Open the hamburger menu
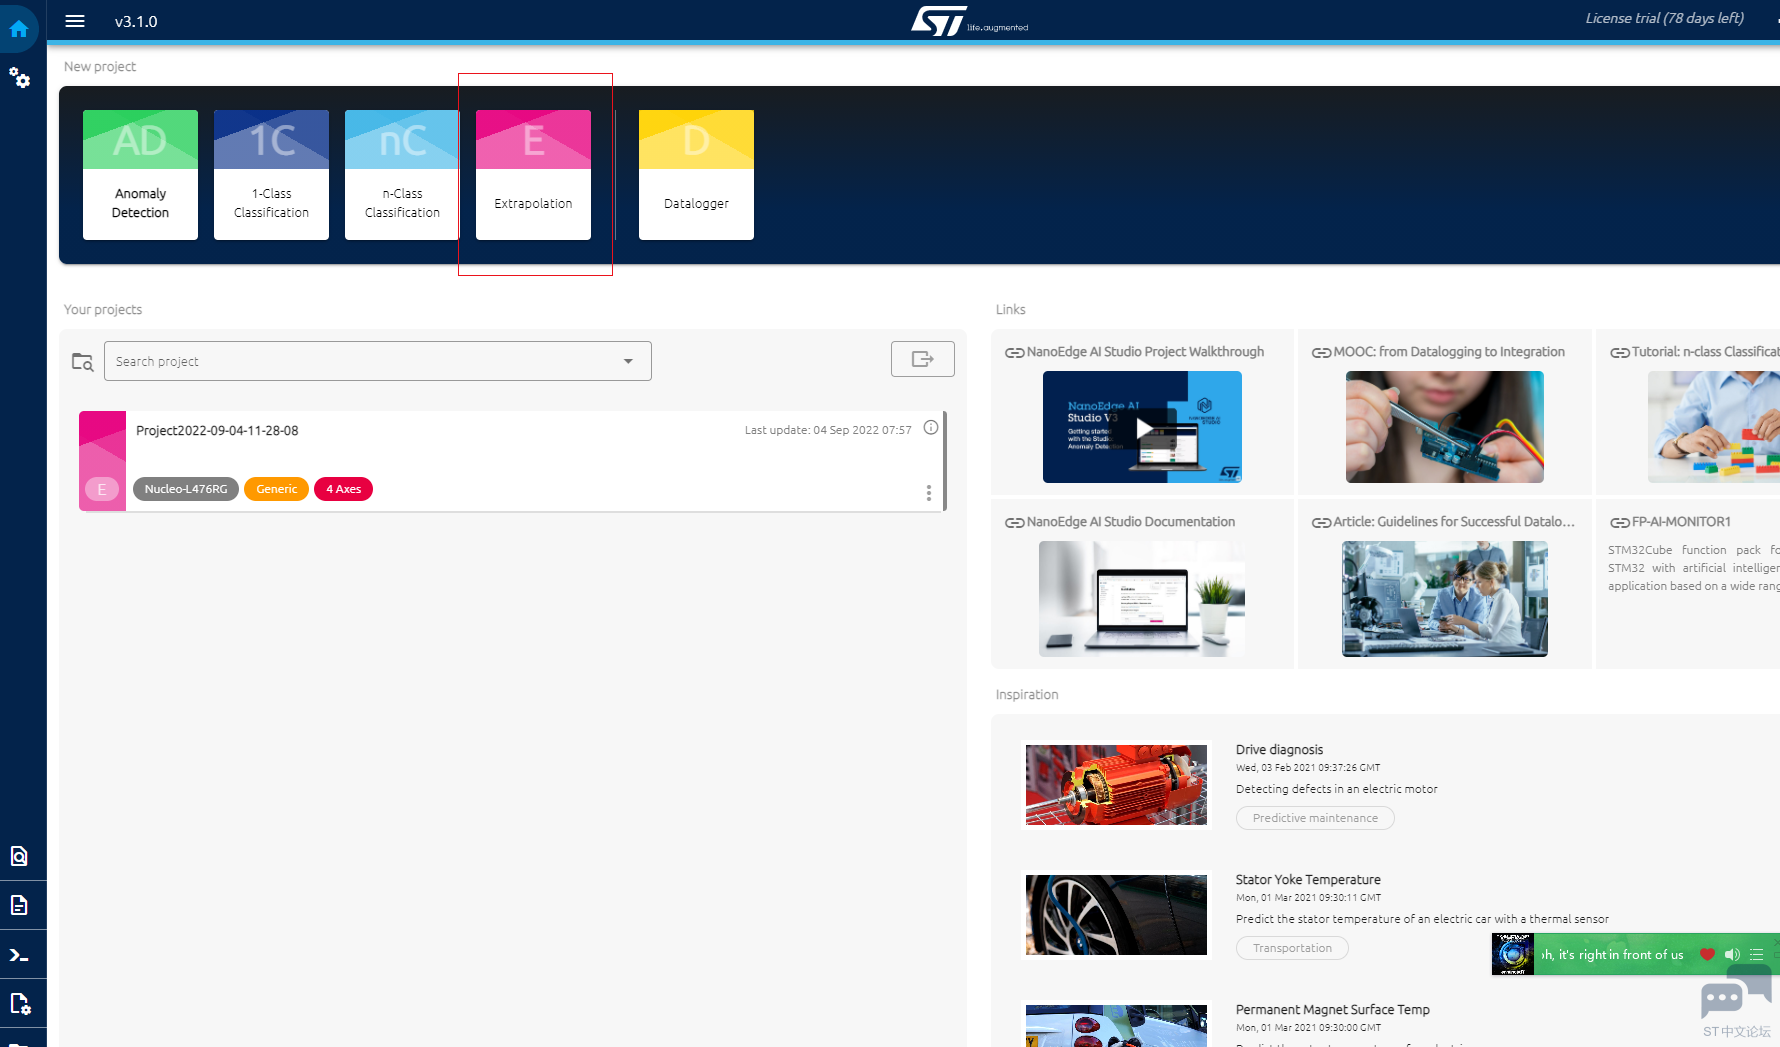 tap(75, 21)
